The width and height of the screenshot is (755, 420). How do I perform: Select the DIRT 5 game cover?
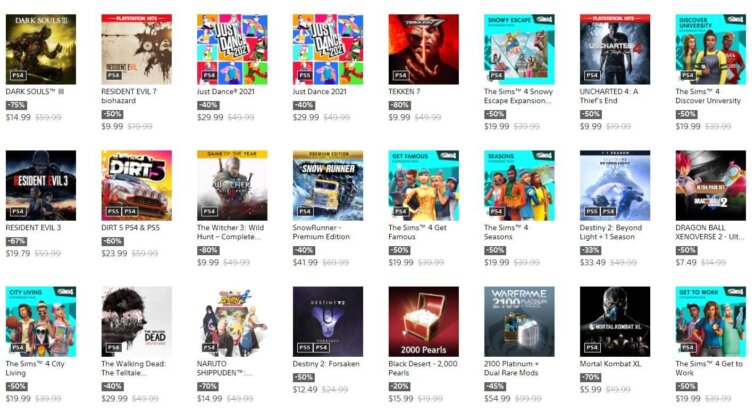click(136, 185)
